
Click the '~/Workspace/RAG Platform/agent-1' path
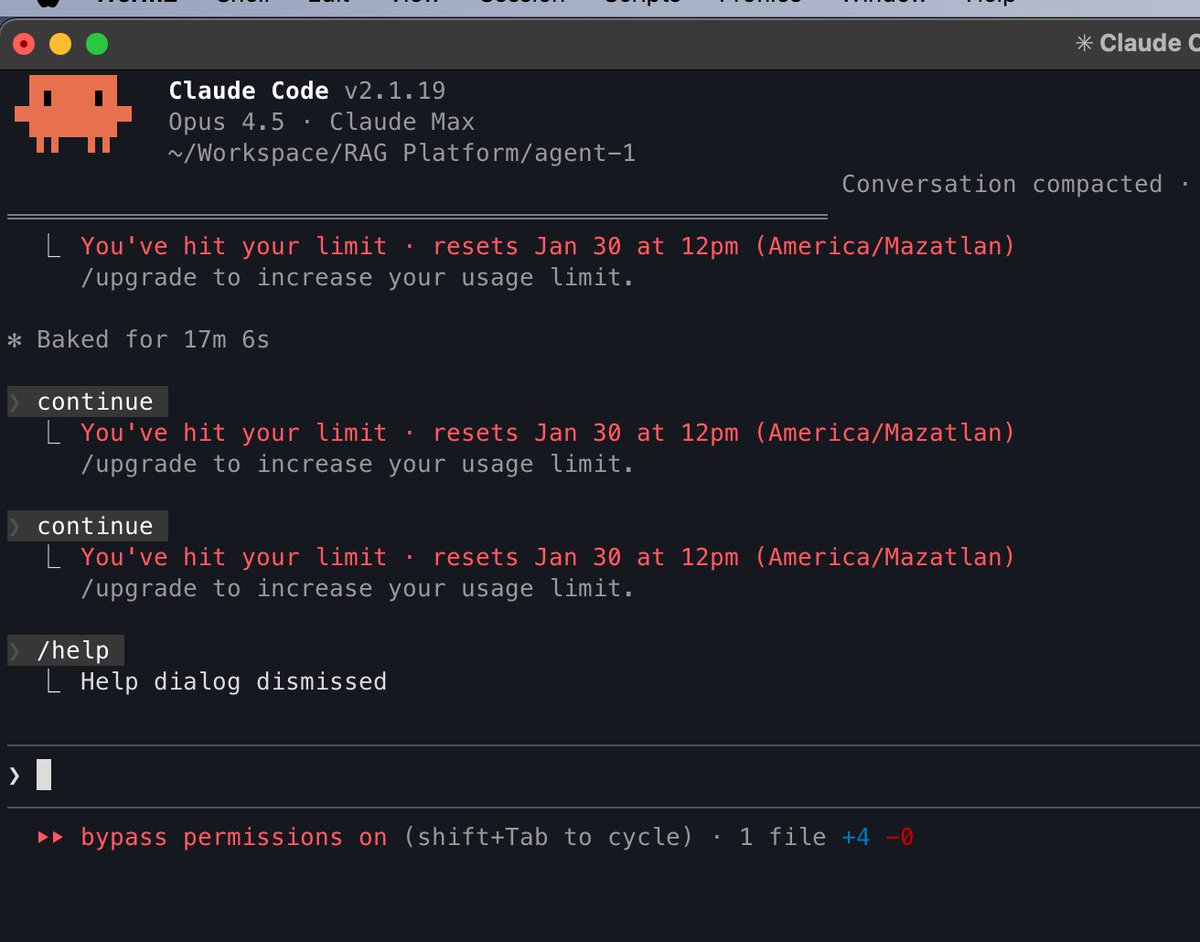(x=402, y=153)
